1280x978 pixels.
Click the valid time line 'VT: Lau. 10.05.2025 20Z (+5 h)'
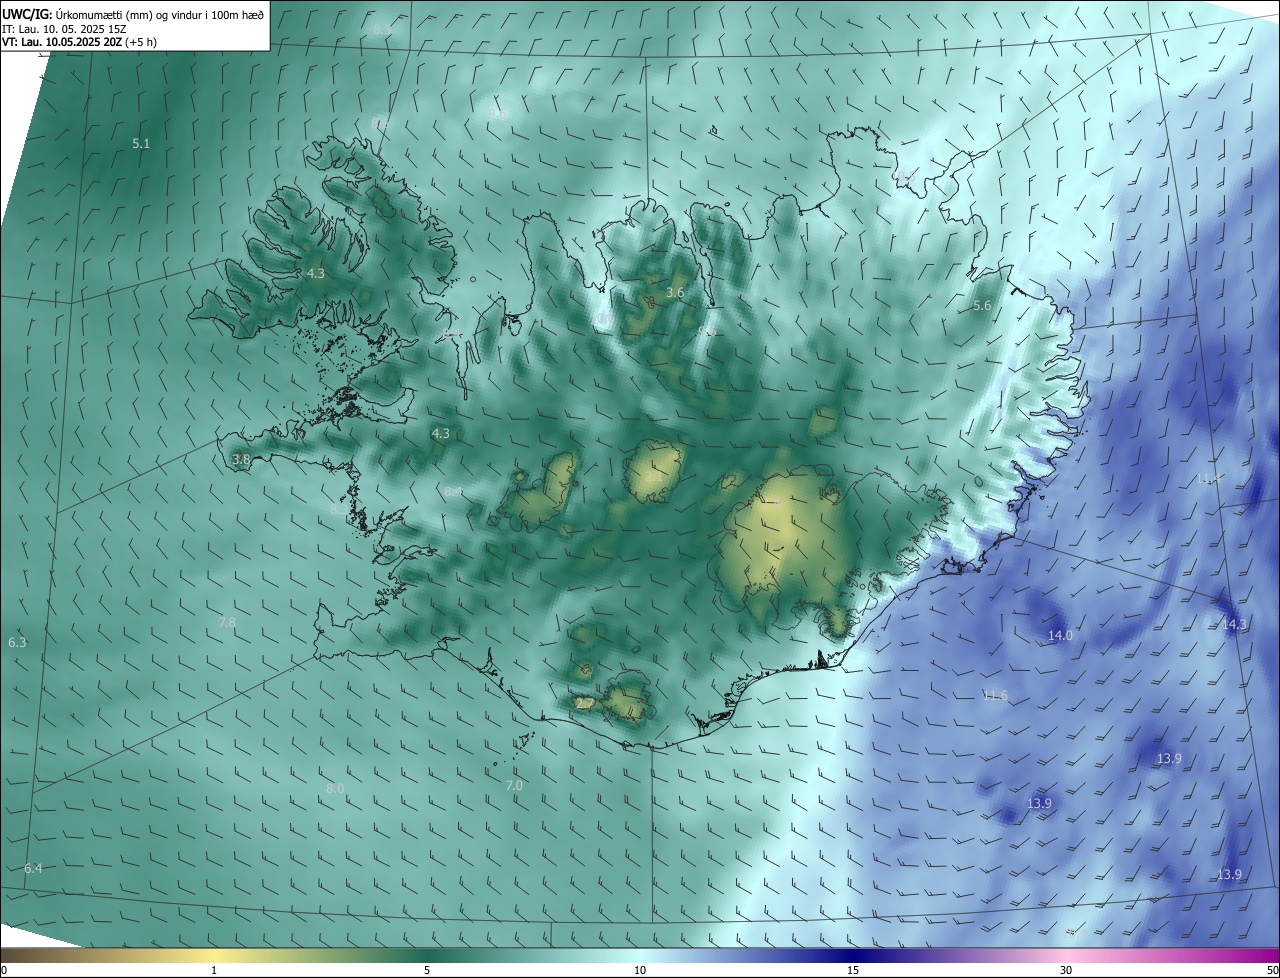80,42
